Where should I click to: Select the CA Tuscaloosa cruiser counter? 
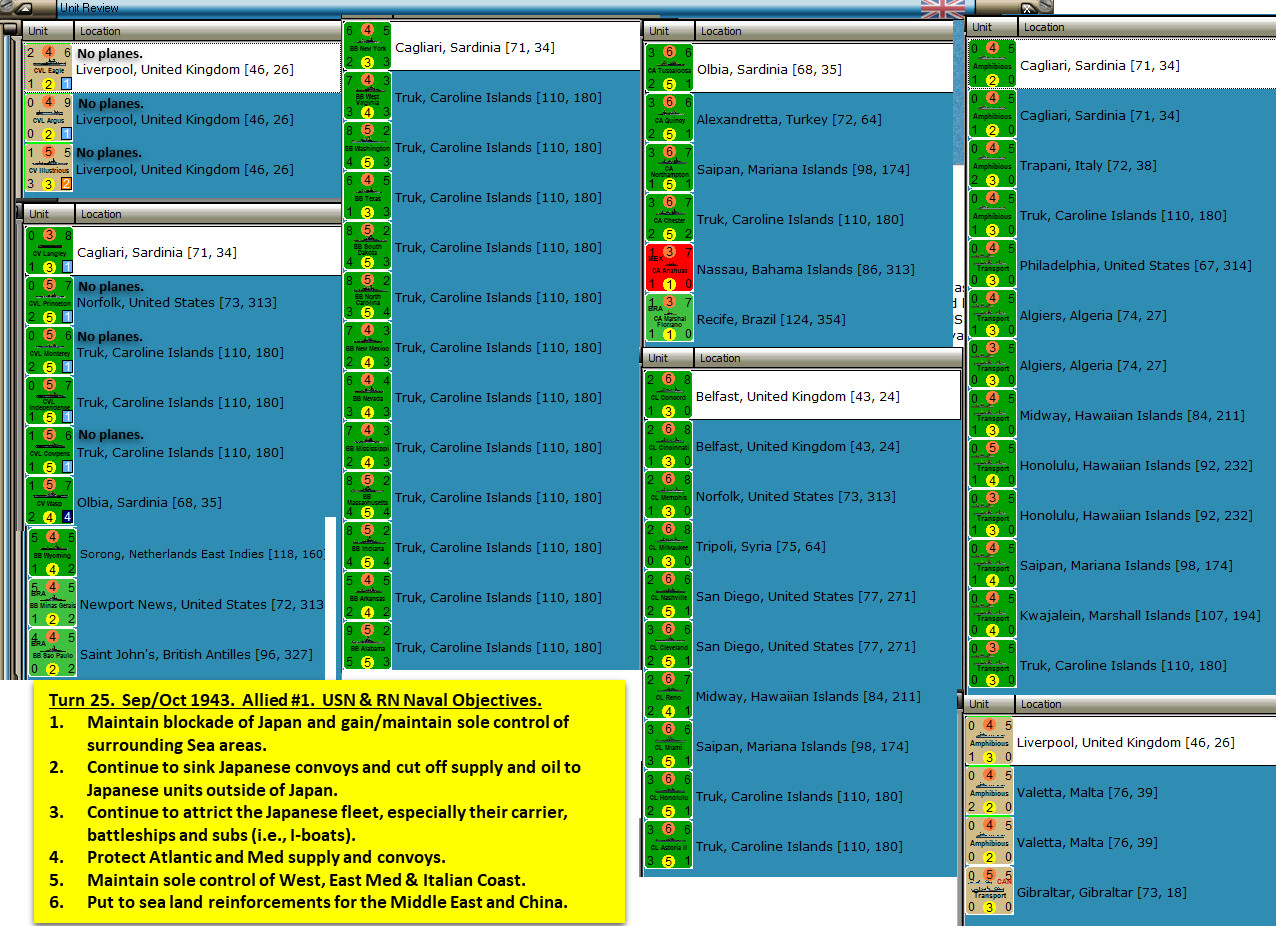(x=669, y=68)
